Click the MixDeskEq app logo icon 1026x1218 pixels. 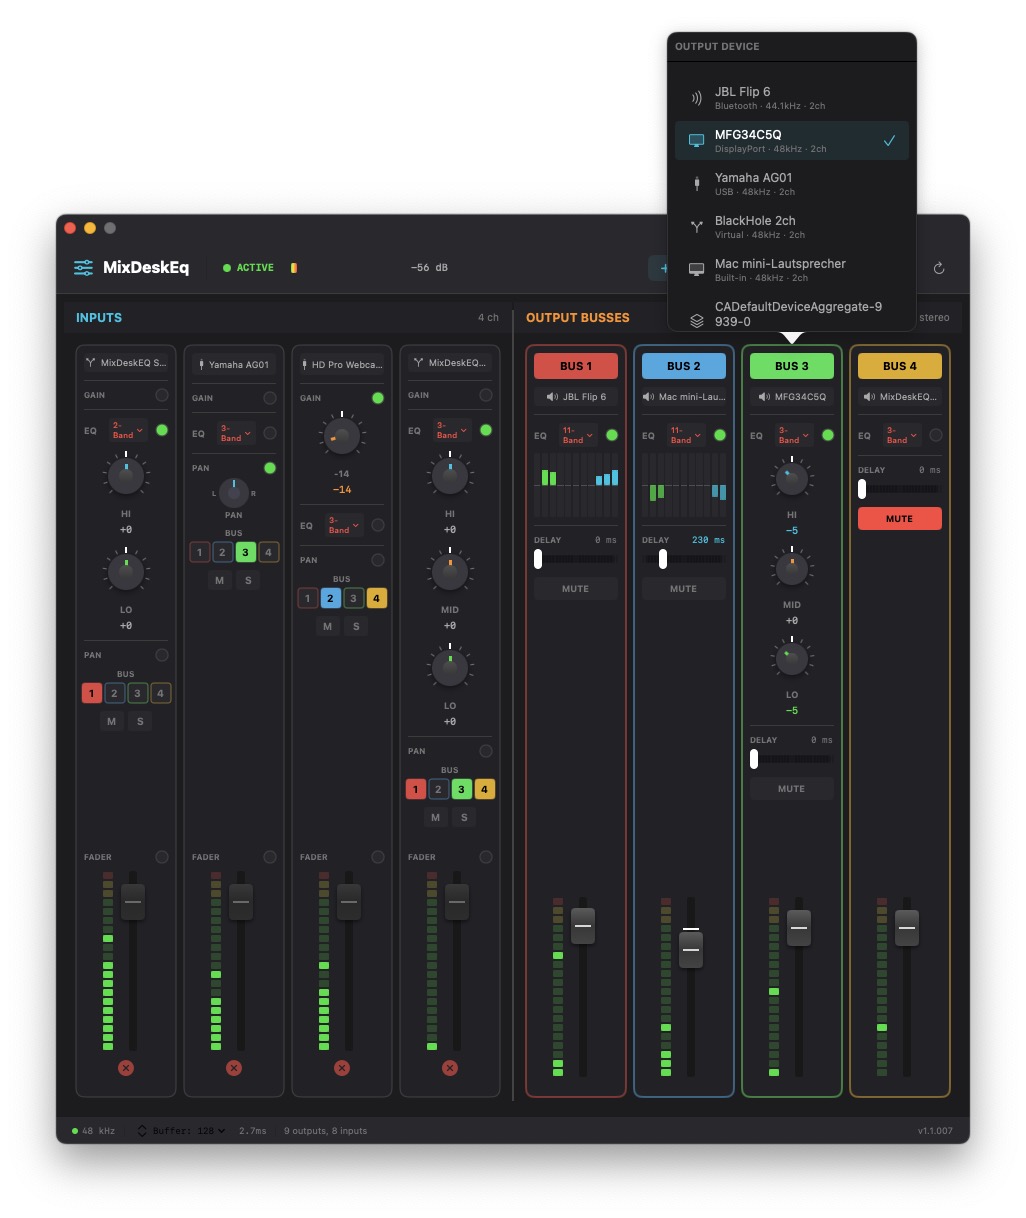[x=82, y=267]
